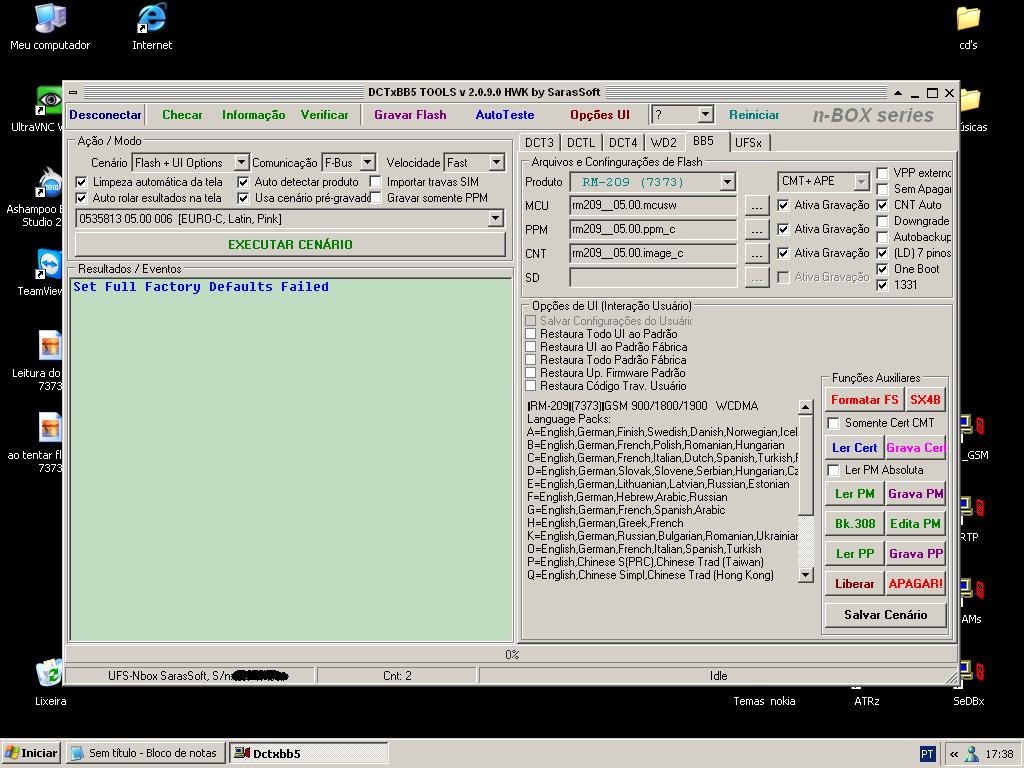Toggle MCU Ativa Gravação checkbox

(x=784, y=205)
